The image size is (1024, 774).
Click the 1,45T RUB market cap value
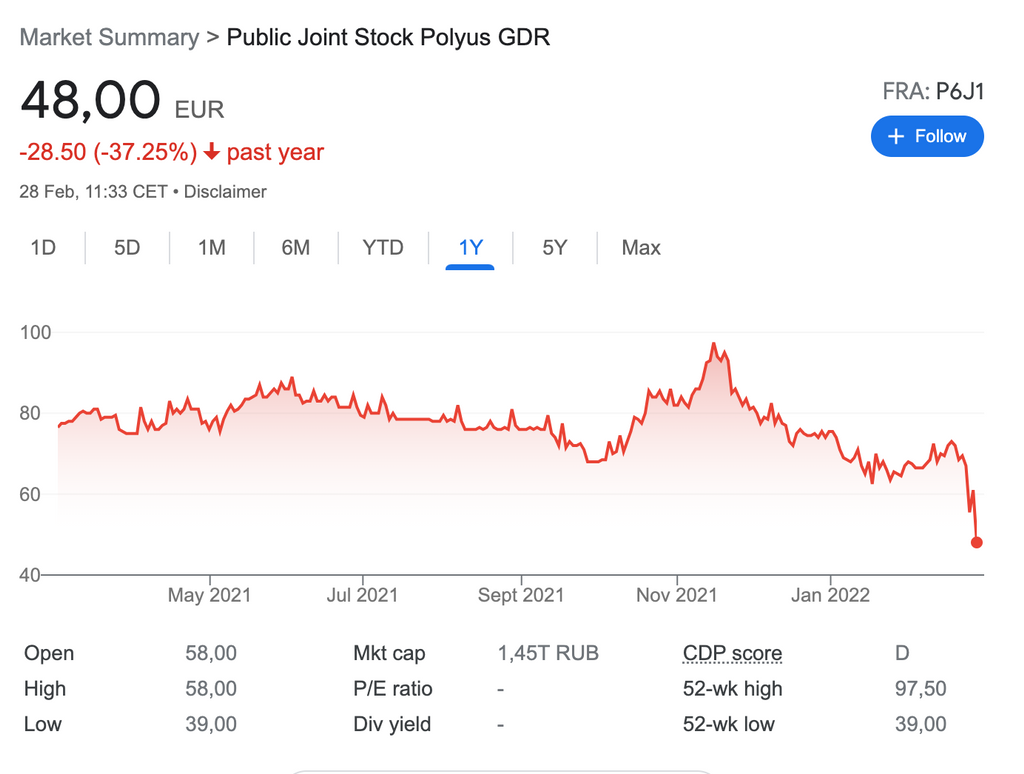pos(548,653)
